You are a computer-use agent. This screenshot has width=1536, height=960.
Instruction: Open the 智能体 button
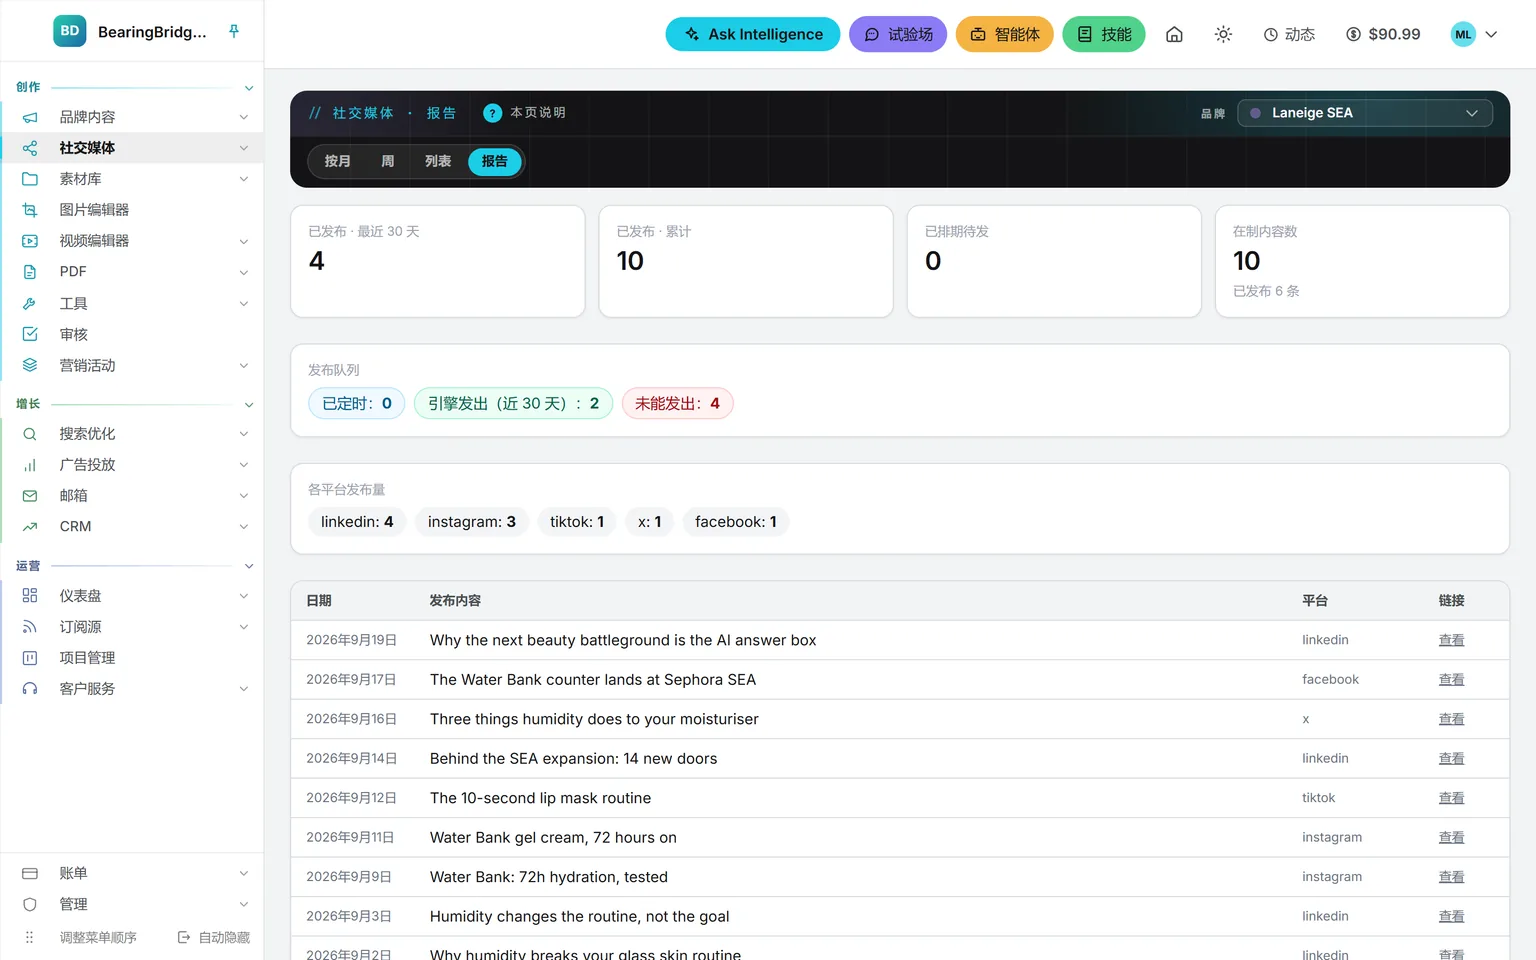pos(1005,34)
